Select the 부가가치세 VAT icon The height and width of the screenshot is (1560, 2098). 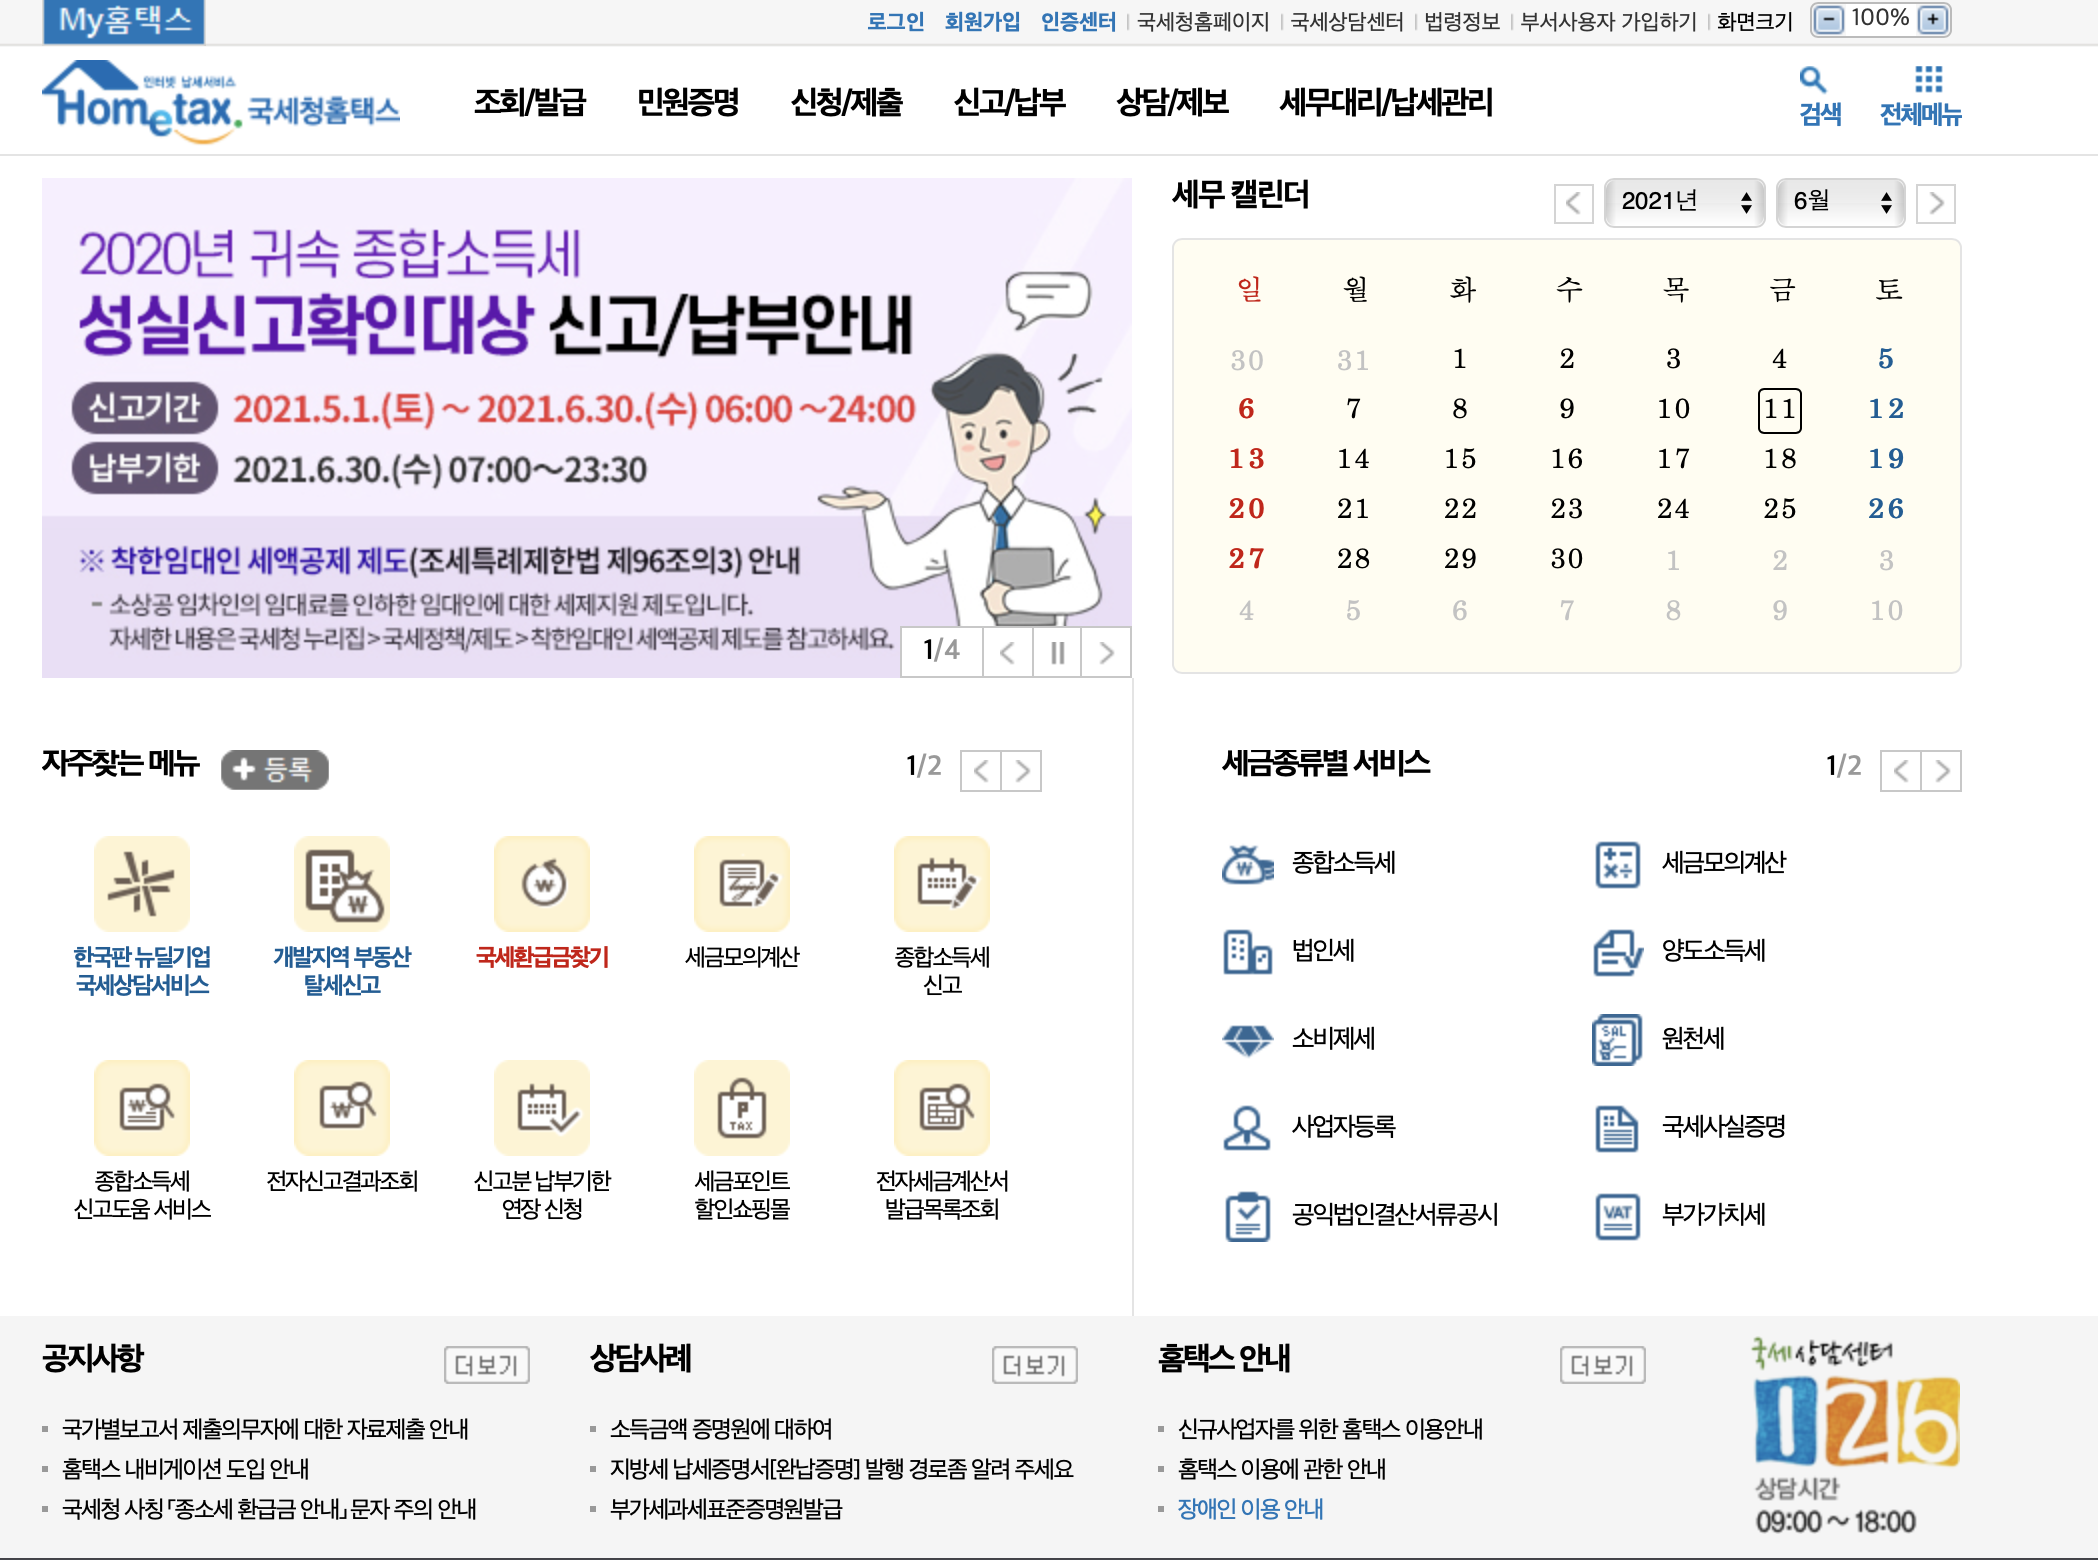1617,1215
